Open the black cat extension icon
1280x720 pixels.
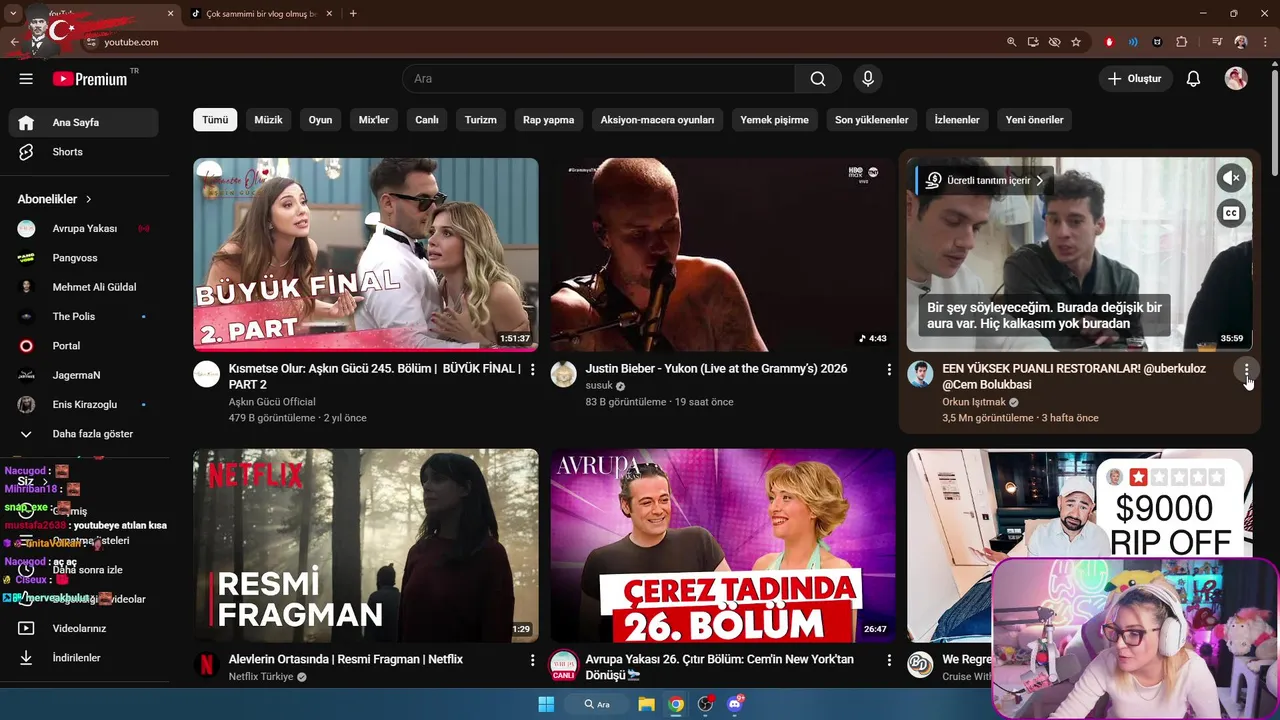1157,42
